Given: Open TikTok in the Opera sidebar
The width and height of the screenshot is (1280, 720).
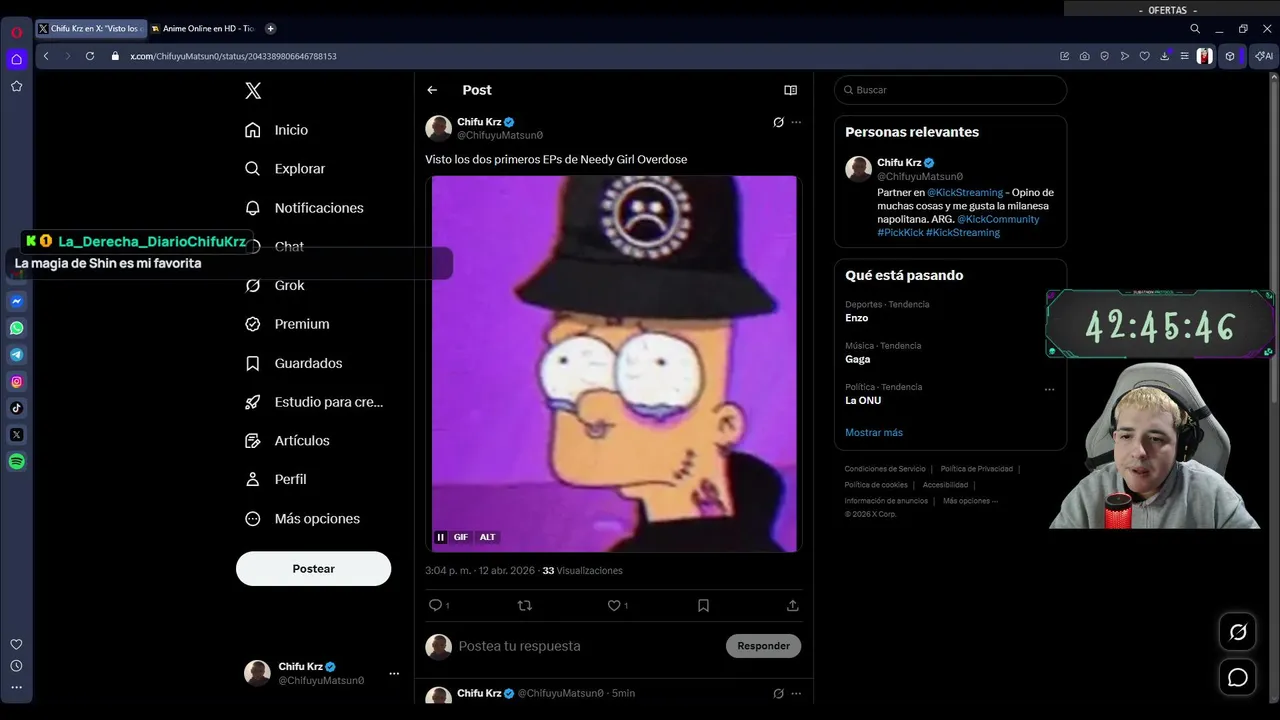Looking at the screenshot, I should tap(16, 408).
